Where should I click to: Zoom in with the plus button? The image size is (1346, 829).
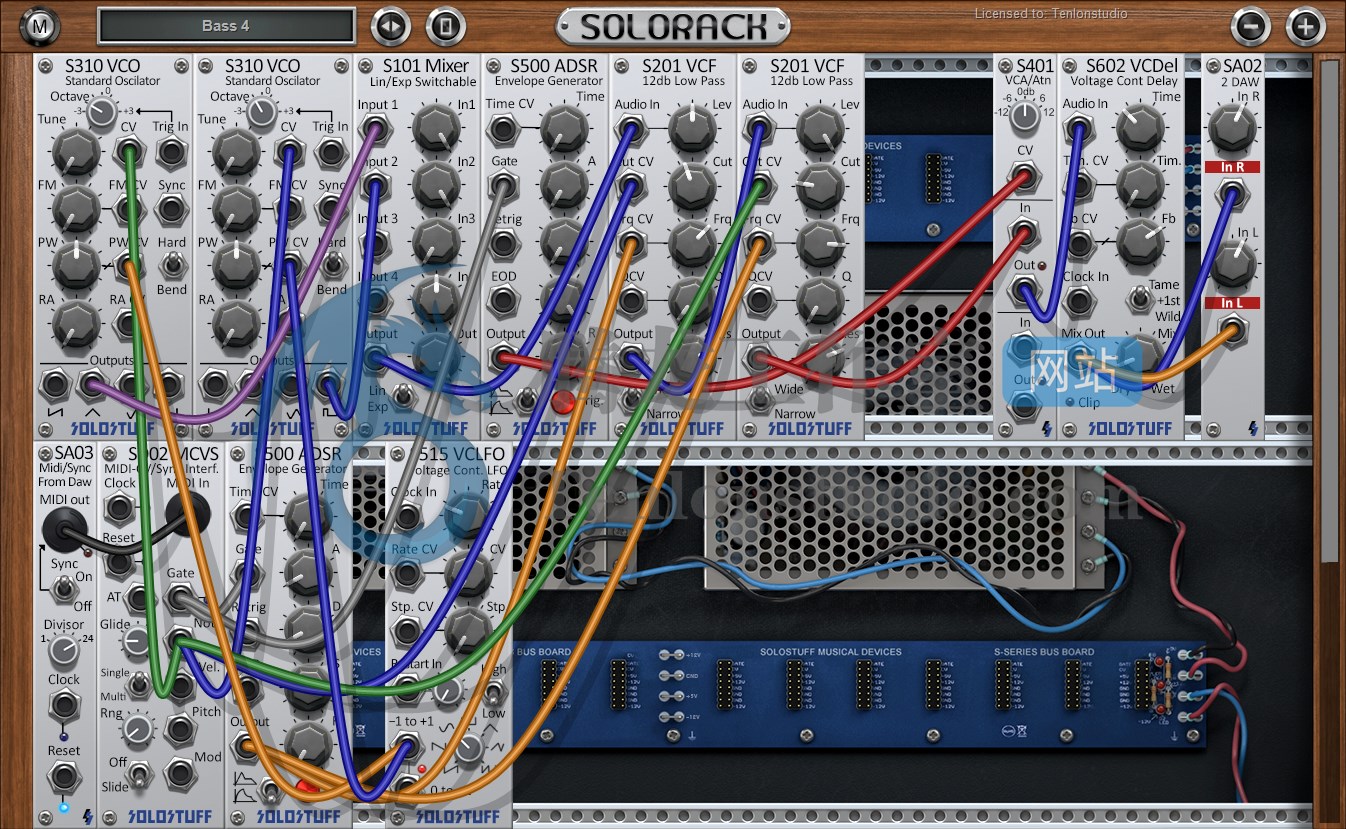pyautogui.click(x=1305, y=26)
